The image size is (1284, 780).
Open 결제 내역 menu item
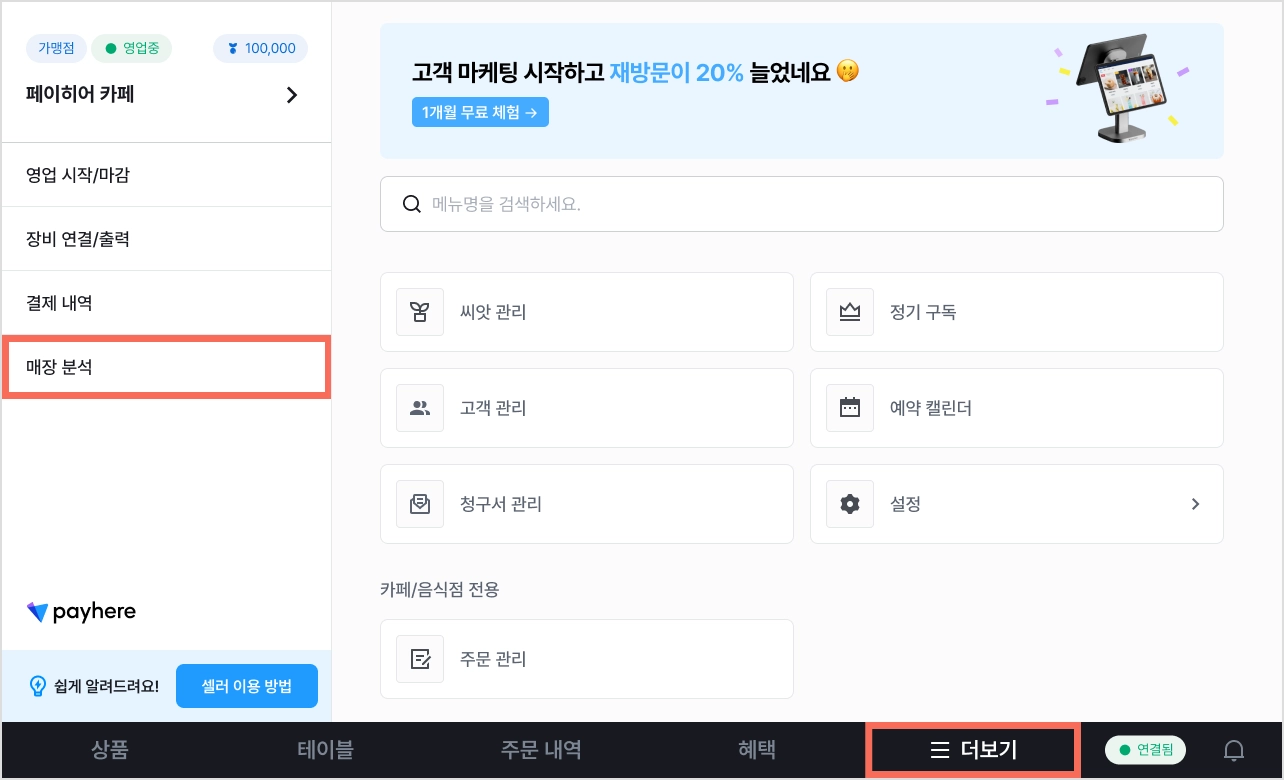(166, 303)
